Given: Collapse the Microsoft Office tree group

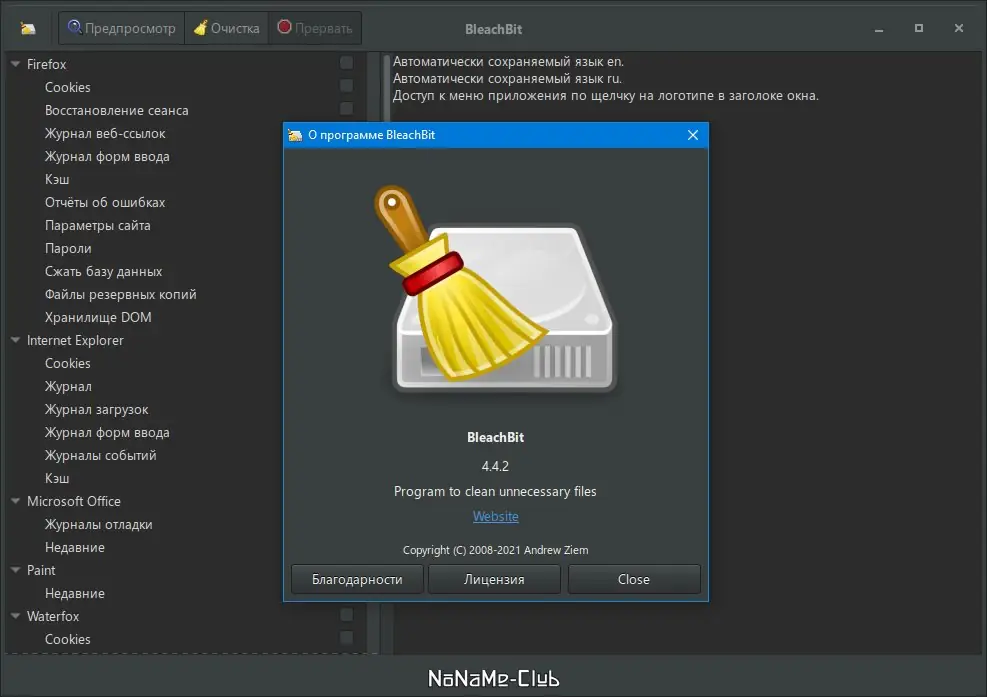Looking at the screenshot, I should [16, 501].
